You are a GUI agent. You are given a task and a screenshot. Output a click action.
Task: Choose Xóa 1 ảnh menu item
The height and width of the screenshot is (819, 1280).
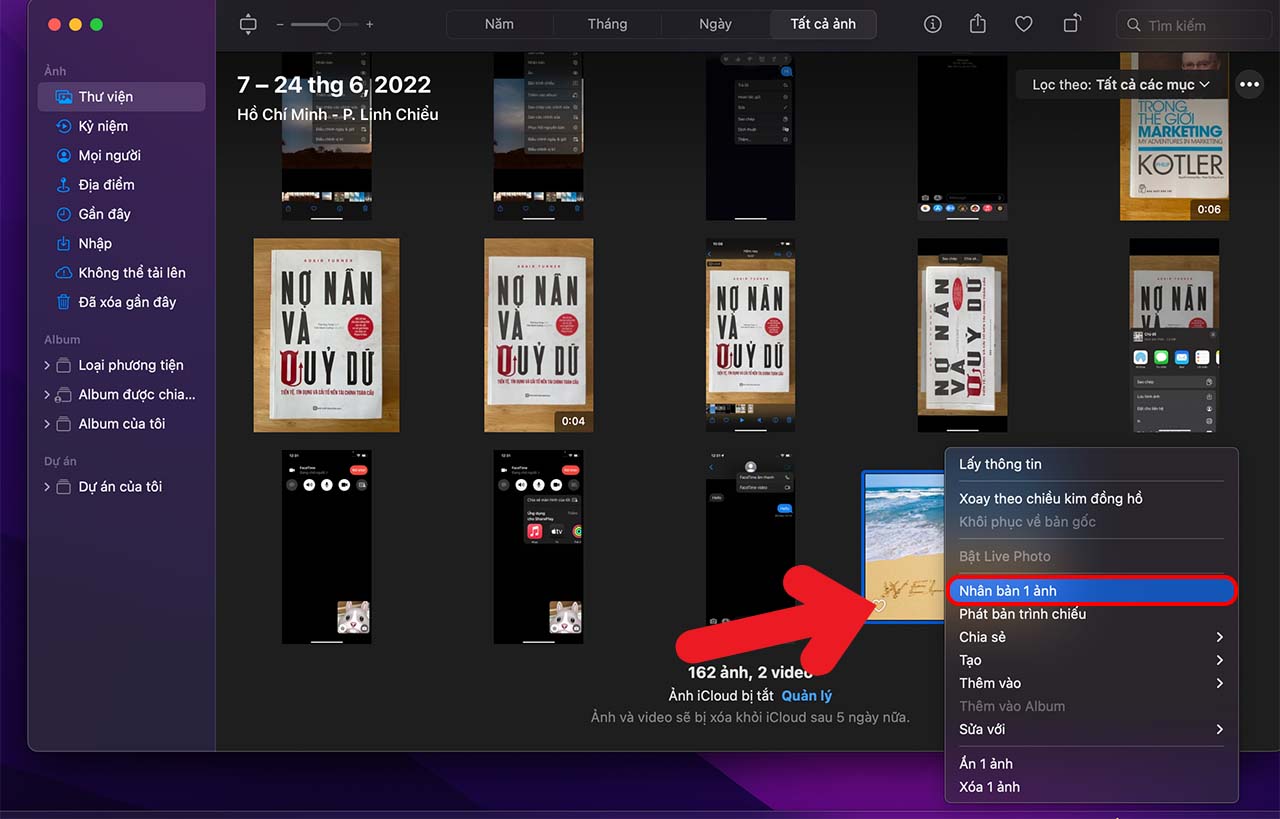[x=1092, y=787]
